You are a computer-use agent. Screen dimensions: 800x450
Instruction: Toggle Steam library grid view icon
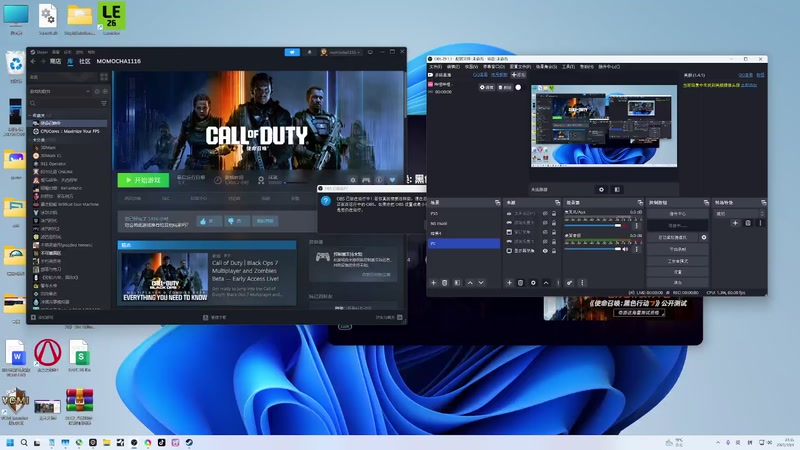point(104,77)
